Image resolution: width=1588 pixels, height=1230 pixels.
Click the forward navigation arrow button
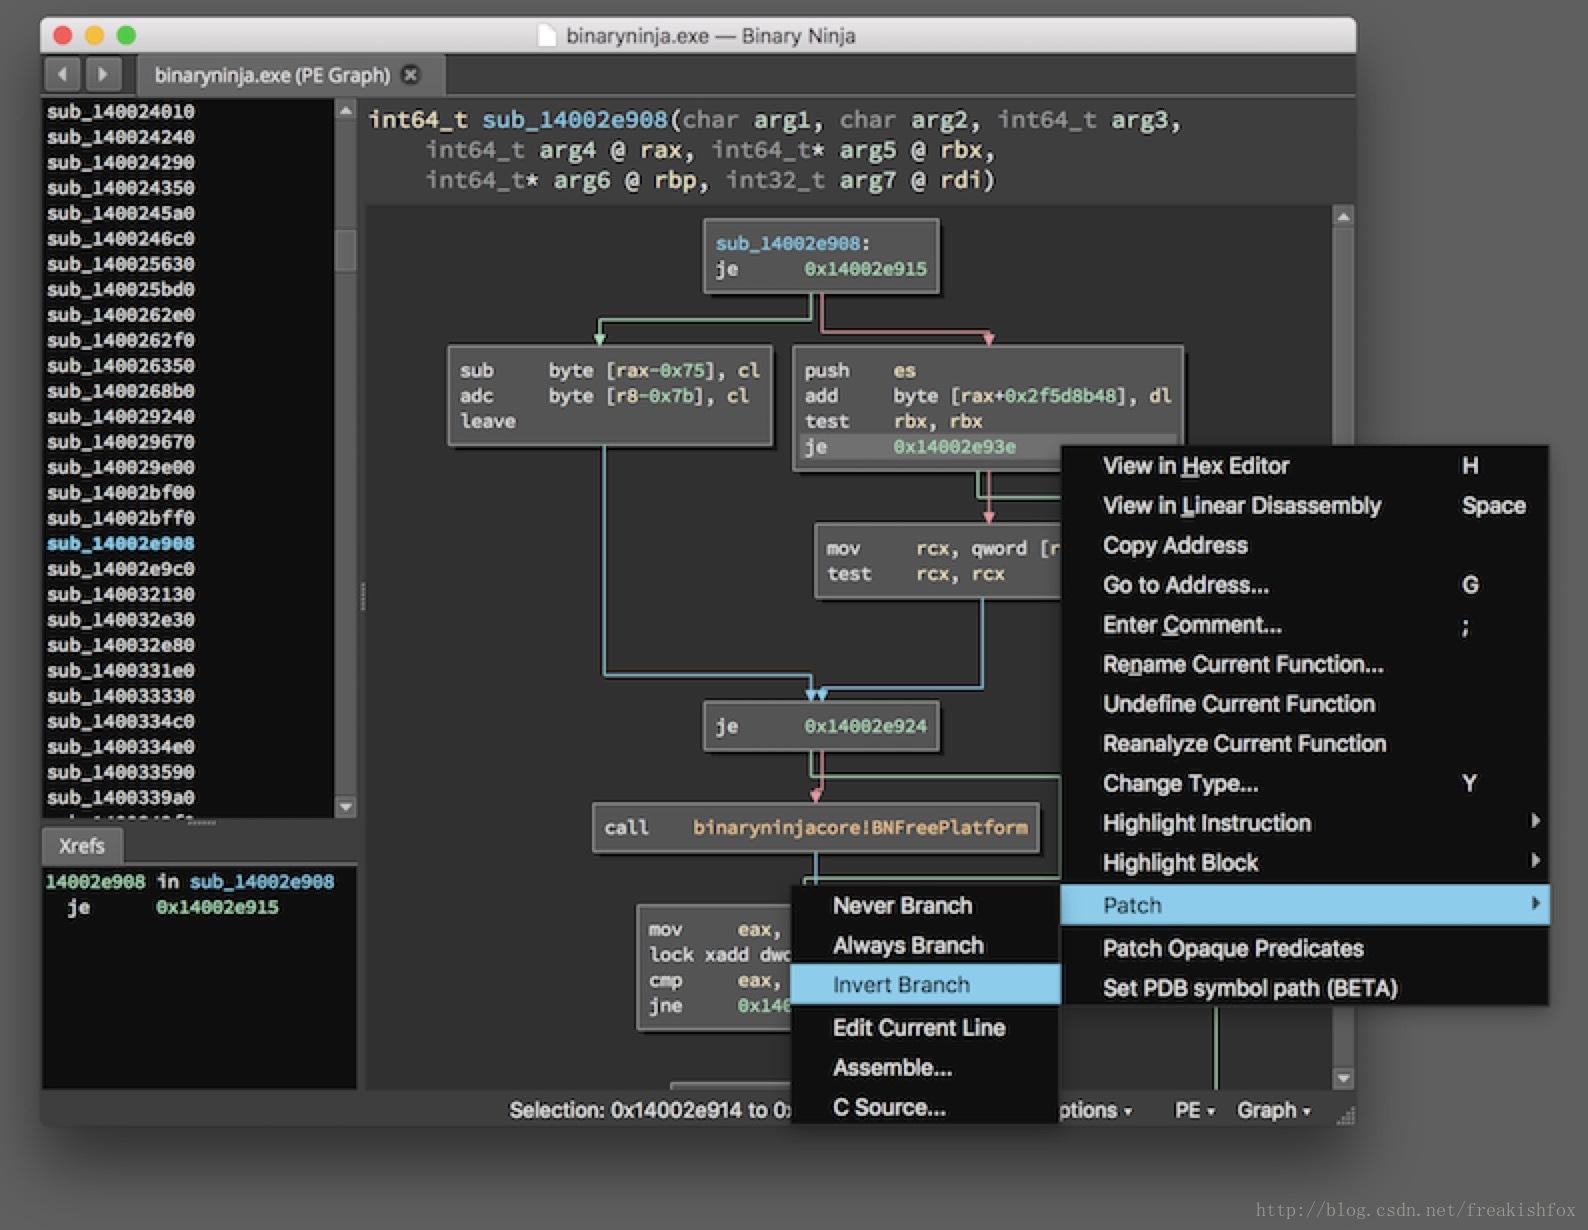102,74
